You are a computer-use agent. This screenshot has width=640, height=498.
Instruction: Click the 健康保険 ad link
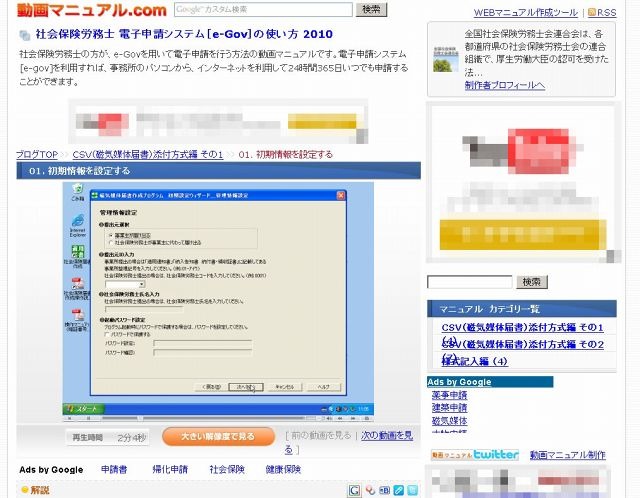283,469
